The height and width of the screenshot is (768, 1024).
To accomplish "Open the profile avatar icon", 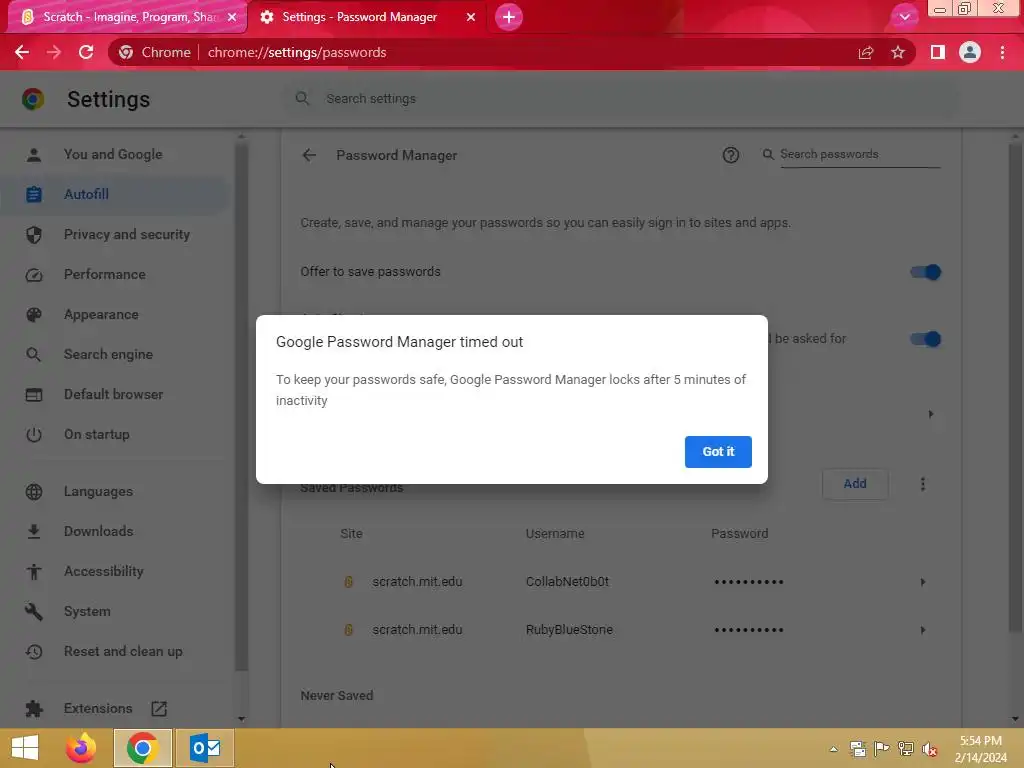I will click(x=970, y=52).
